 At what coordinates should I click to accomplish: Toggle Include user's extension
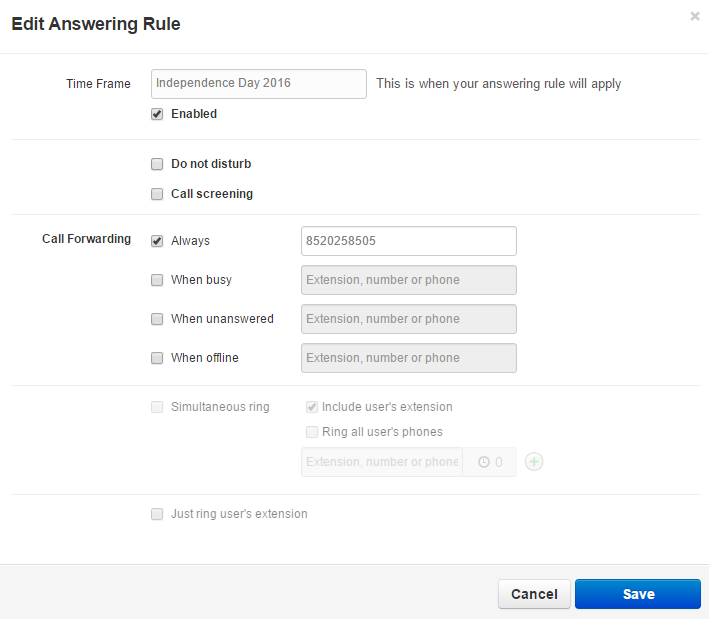pyautogui.click(x=312, y=407)
